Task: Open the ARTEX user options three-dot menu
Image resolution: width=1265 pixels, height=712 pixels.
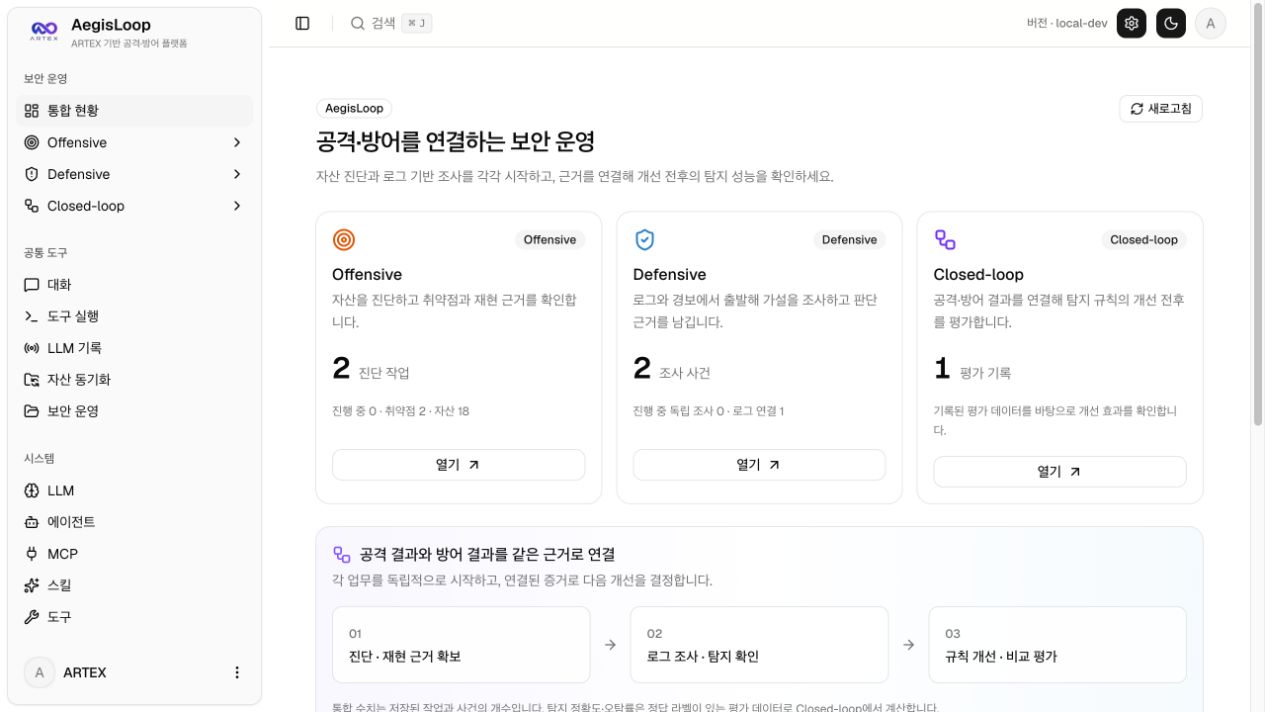Action: [x=237, y=673]
